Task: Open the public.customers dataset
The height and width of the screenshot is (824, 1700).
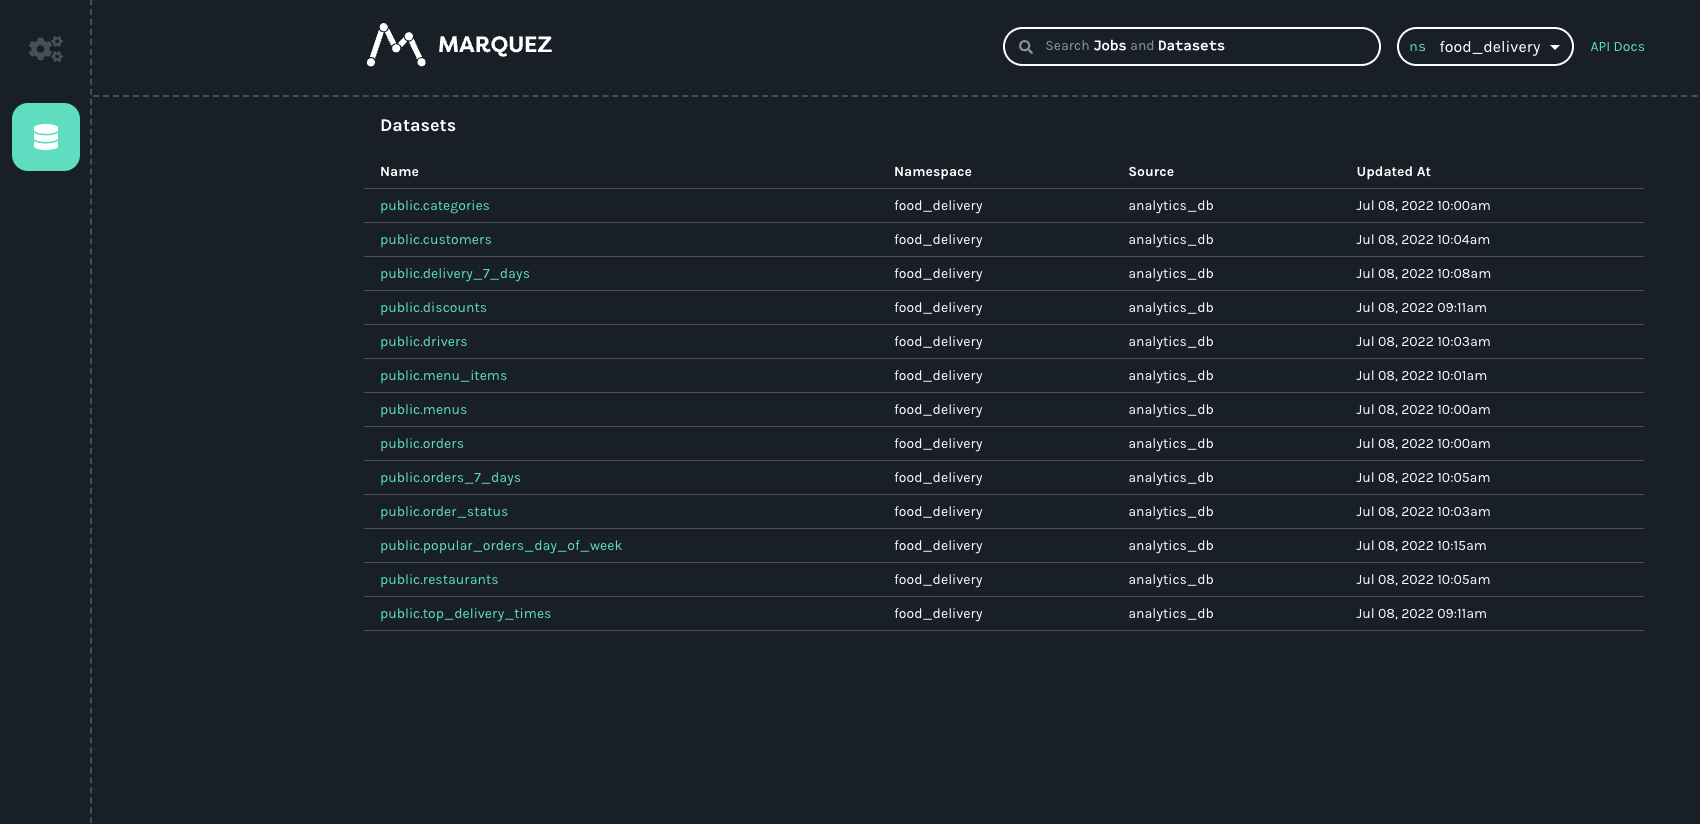Action: pos(436,240)
